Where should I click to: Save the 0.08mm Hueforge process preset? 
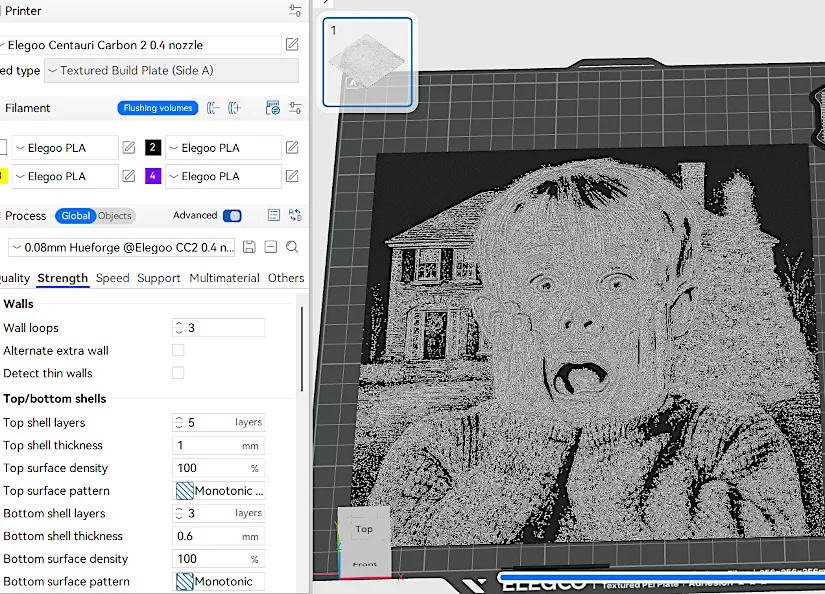pos(249,247)
